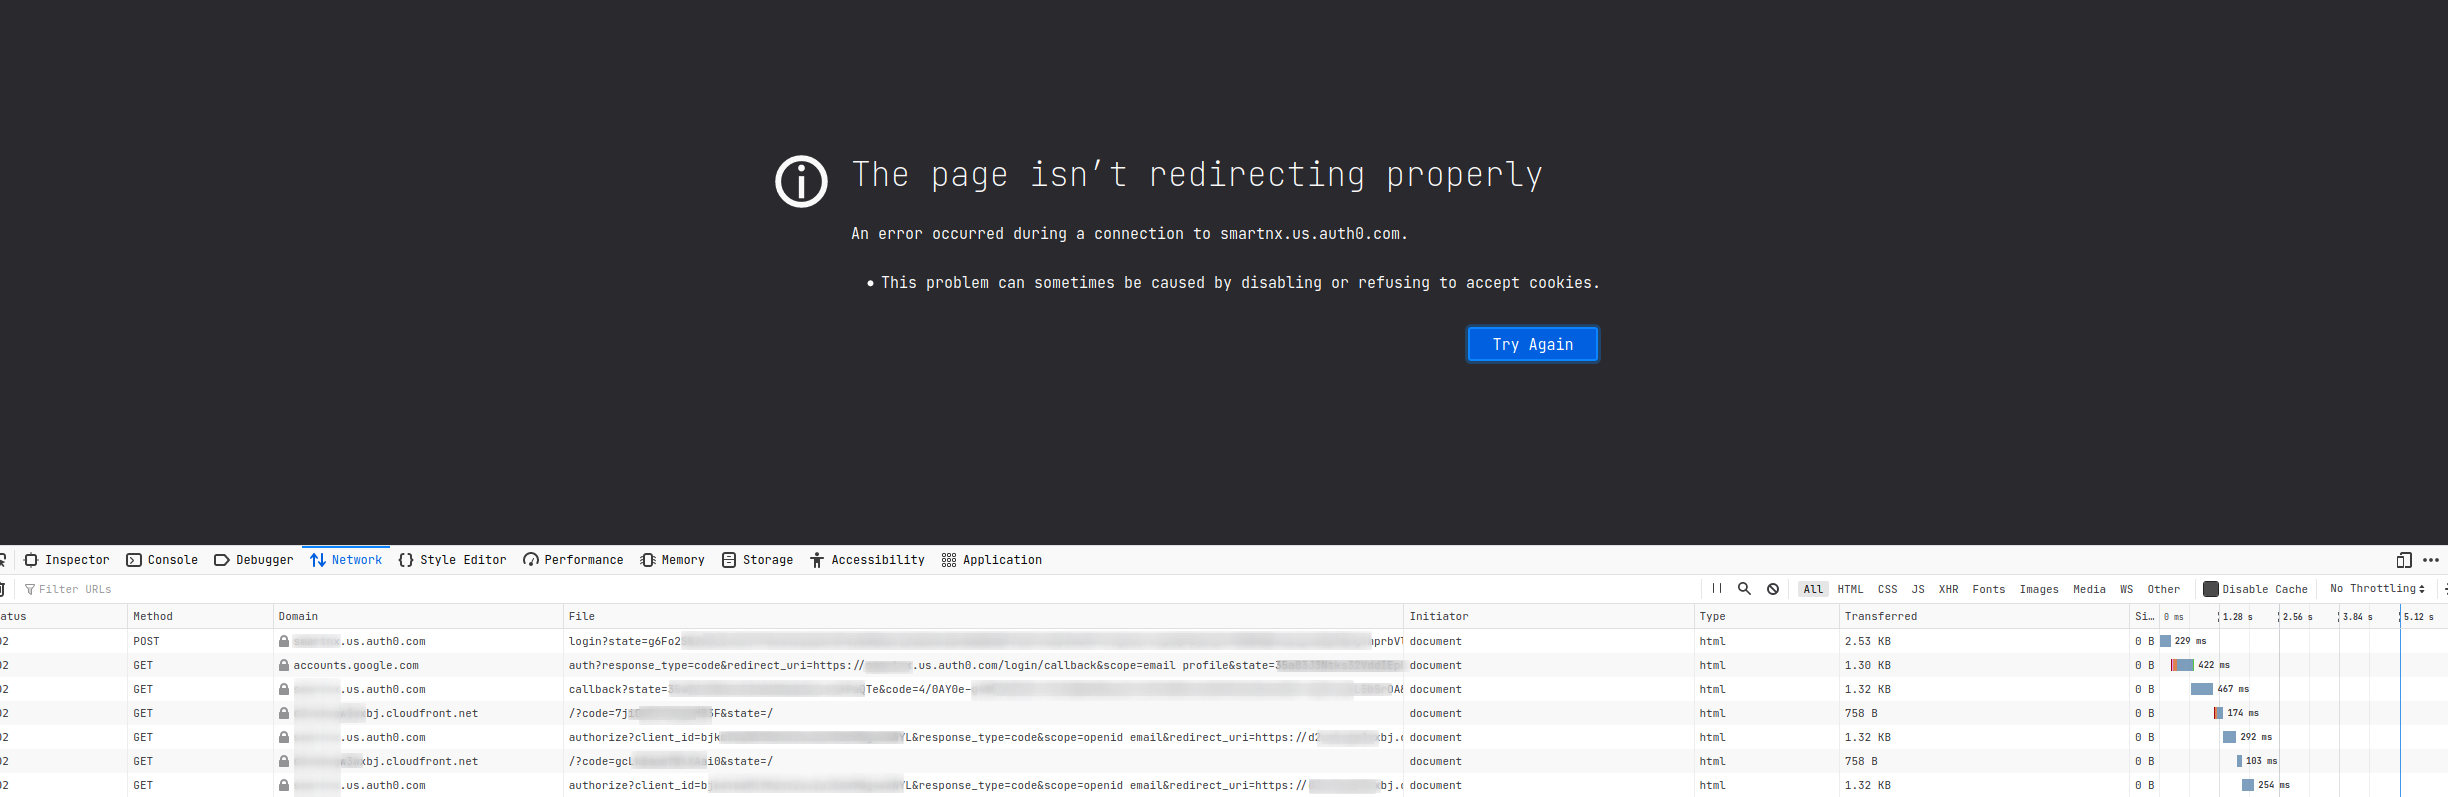Sort by the File column header

(x=983, y=616)
